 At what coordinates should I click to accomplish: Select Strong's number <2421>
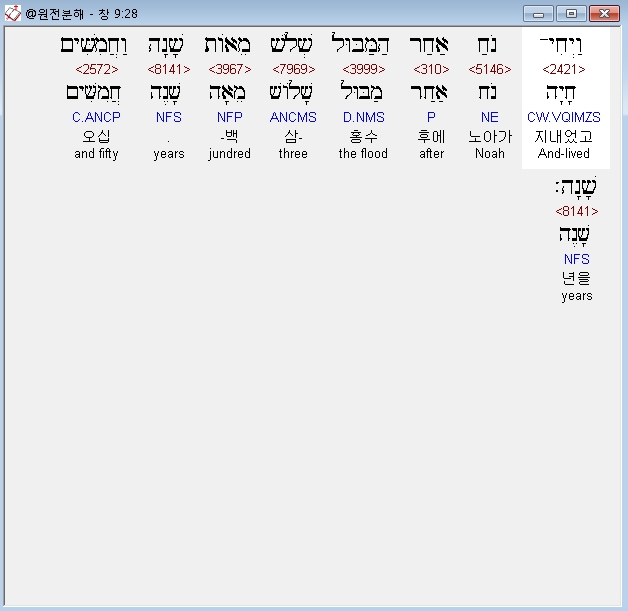coord(564,69)
